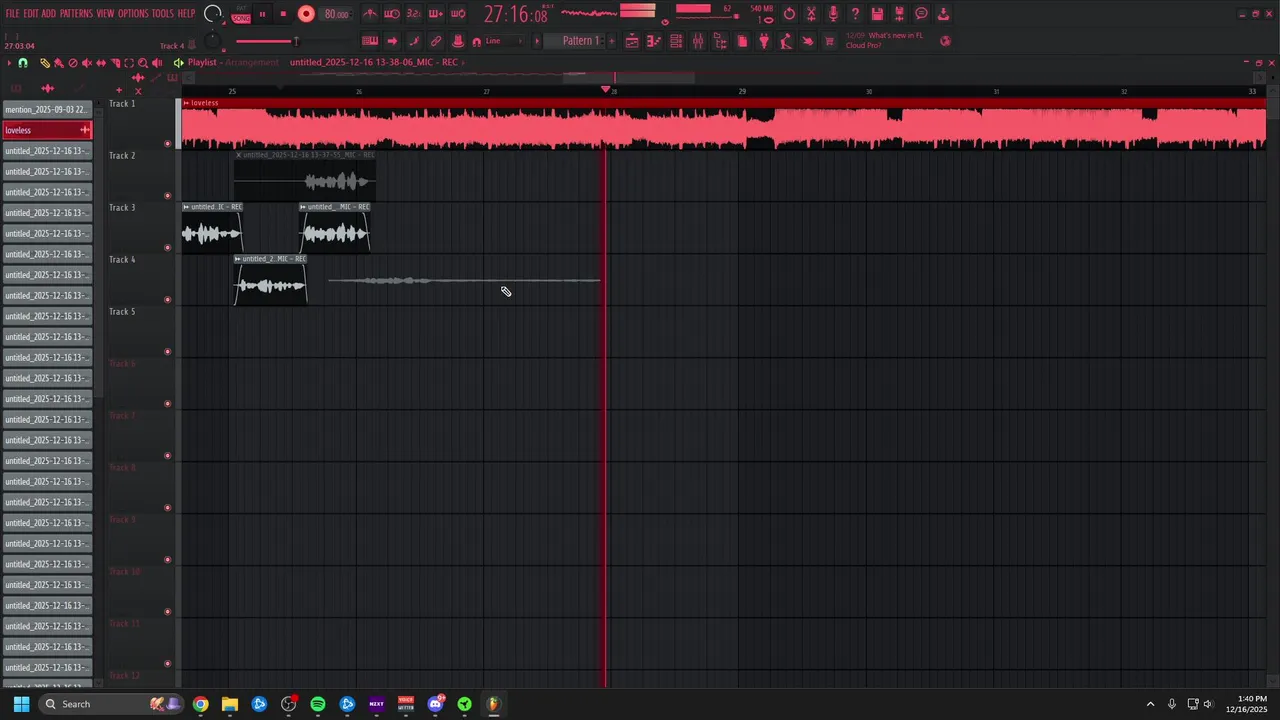Image resolution: width=1280 pixels, height=720 pixels.
Task: Open the What's new in FL Cloud Pro news
Action: tap(885, 41)
